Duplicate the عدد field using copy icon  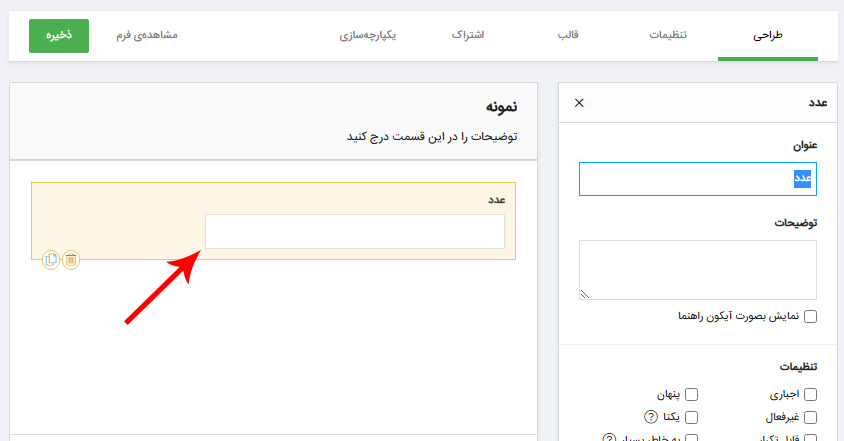pyautogui.click(x=51, y=260)
